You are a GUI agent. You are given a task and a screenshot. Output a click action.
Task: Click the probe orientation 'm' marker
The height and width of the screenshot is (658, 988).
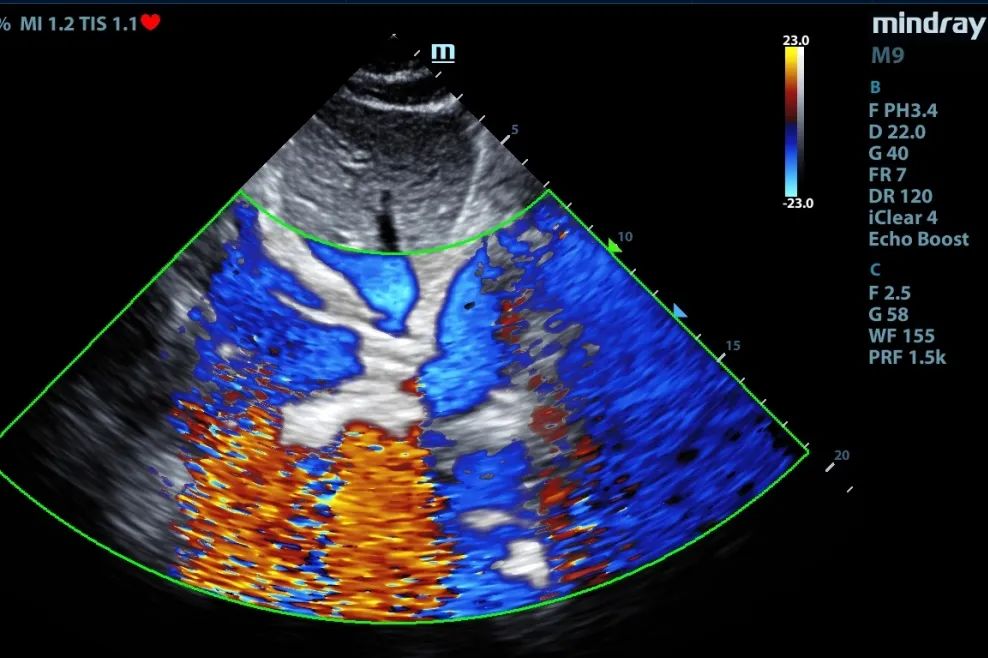tap(442, 52)
